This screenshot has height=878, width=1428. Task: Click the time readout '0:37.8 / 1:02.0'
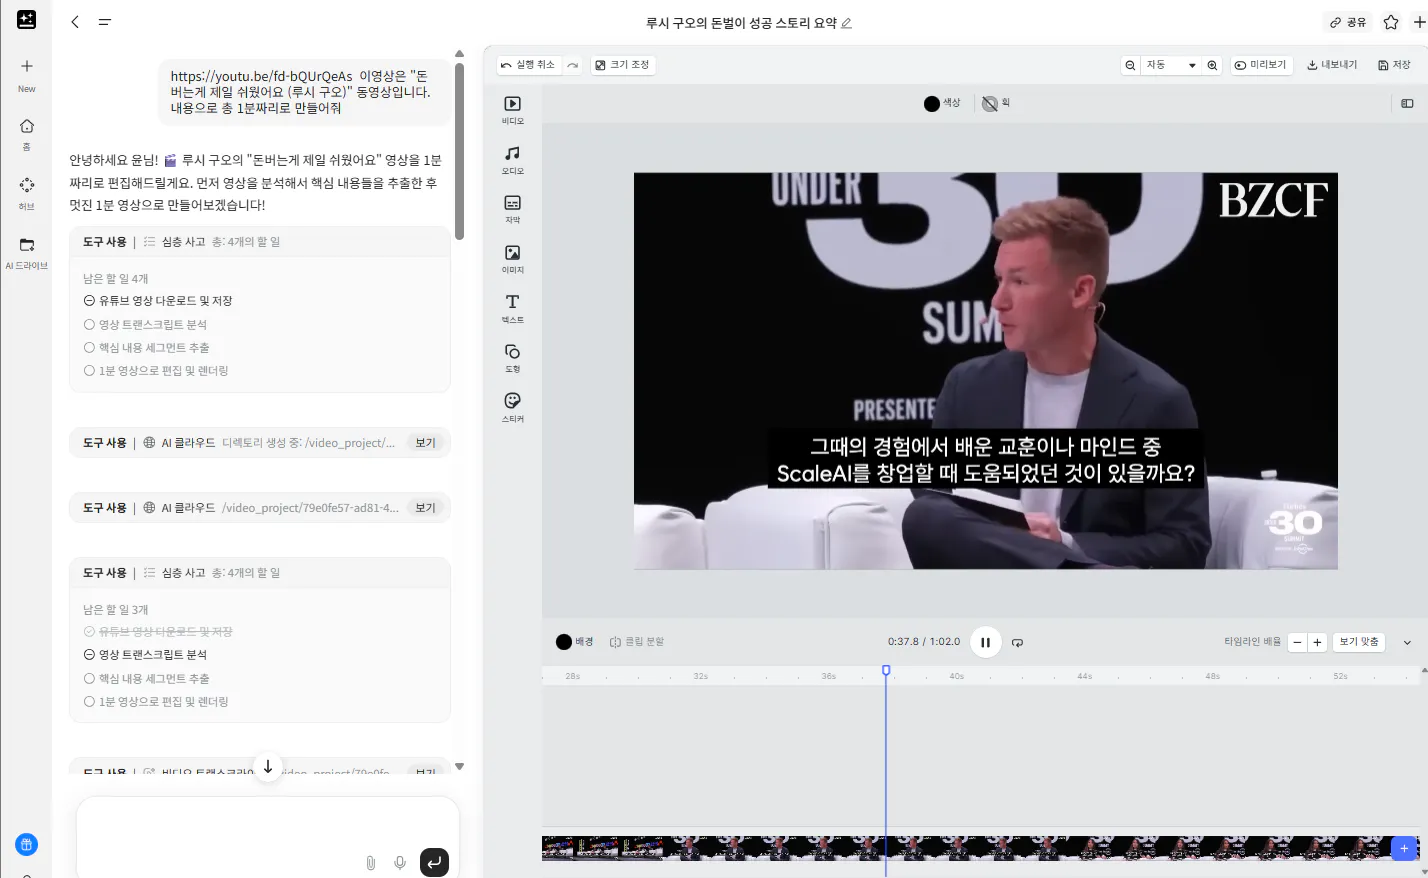[x=924, y=642]
